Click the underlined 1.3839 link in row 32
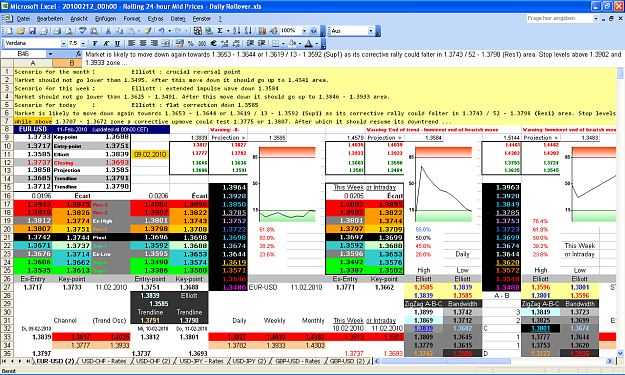 tap(423, 328)
